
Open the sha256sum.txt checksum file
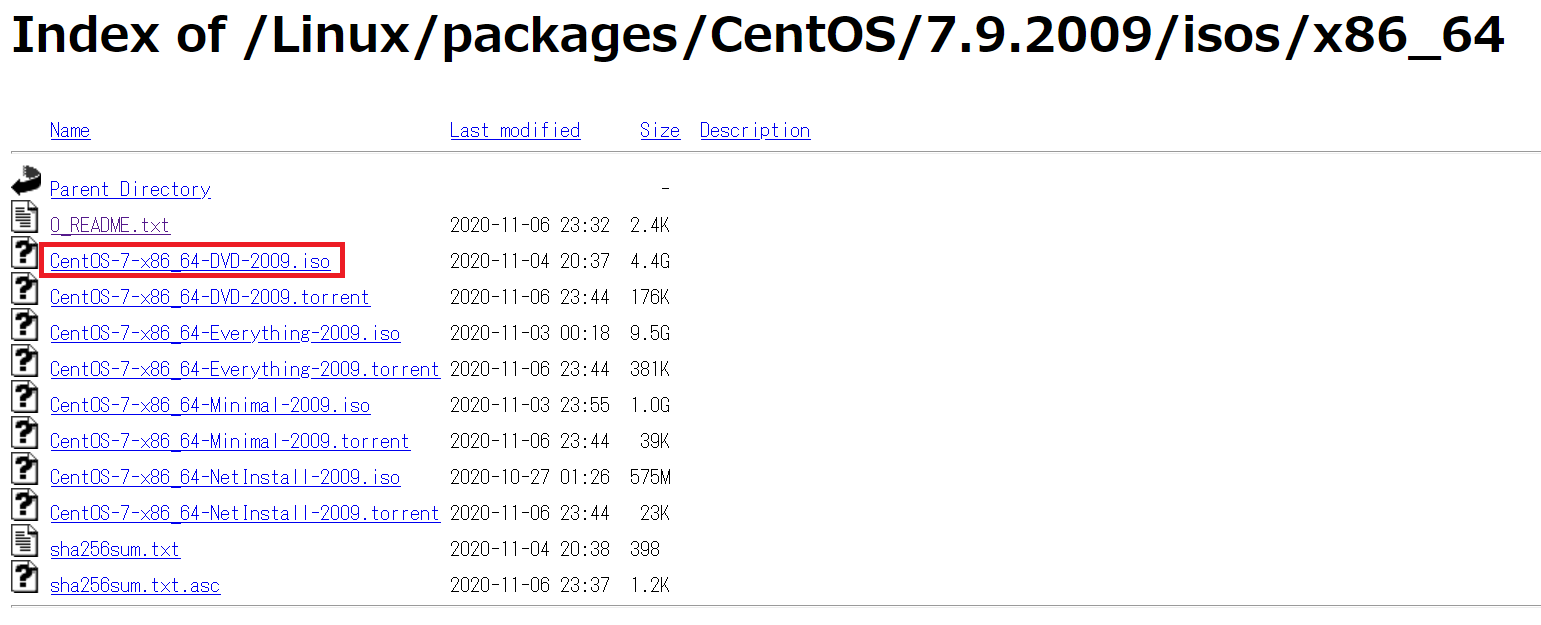(114, 549)
